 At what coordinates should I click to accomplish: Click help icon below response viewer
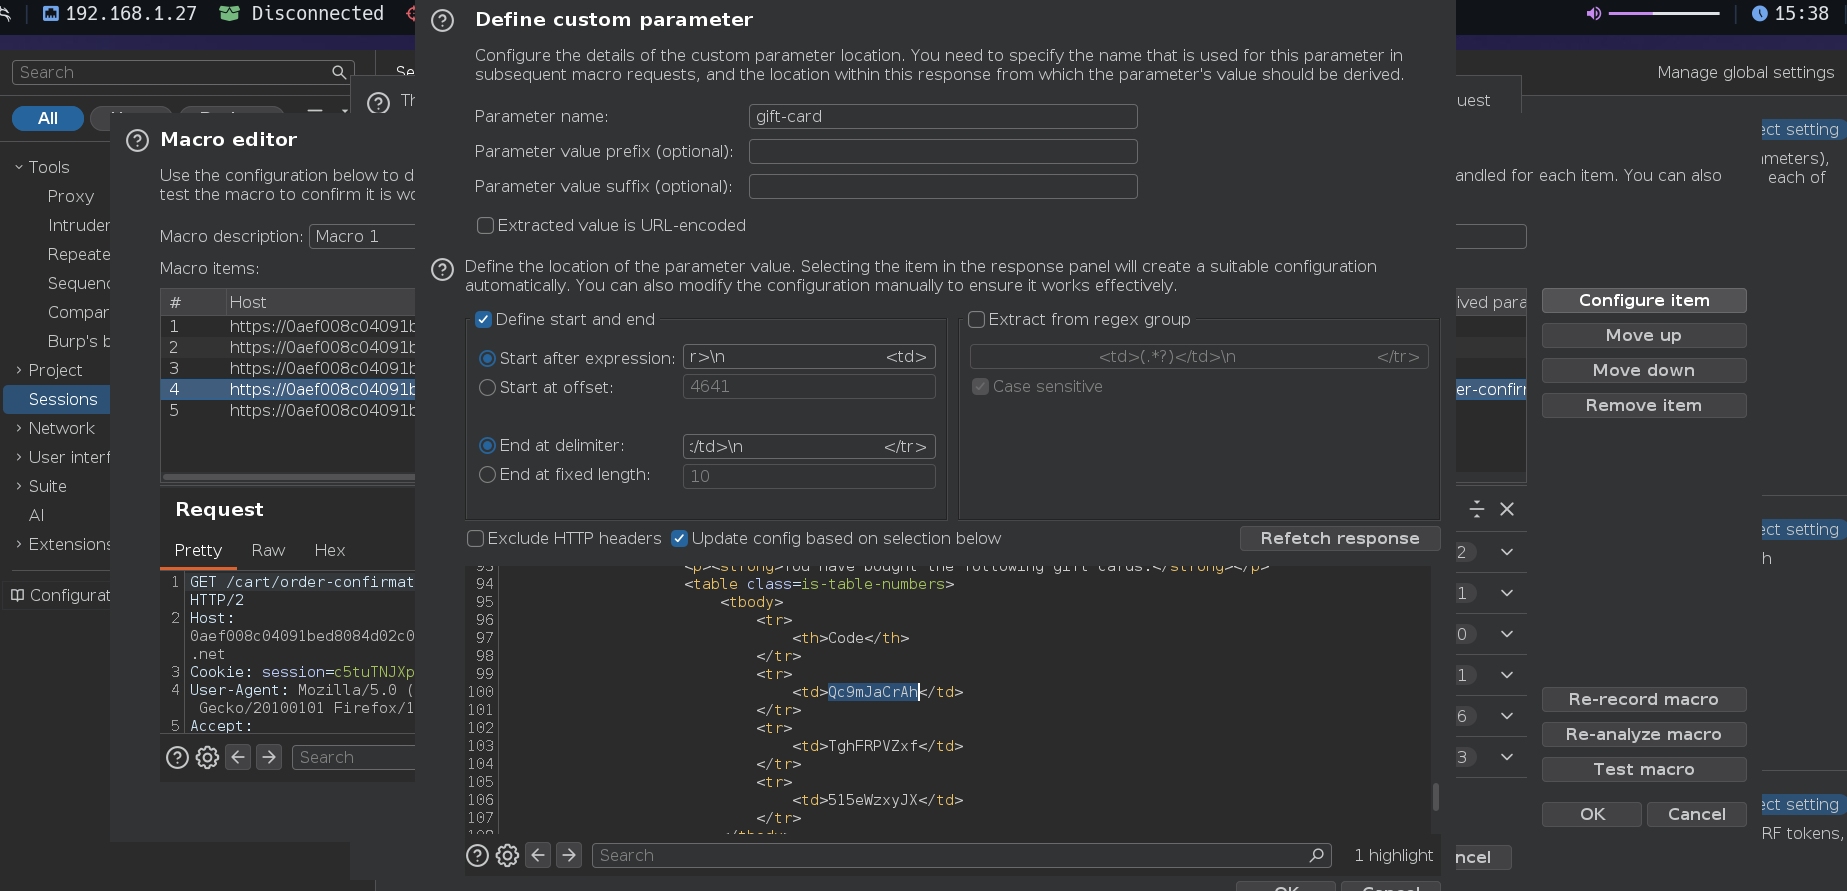pyautogui.click(x=478, y=855)
